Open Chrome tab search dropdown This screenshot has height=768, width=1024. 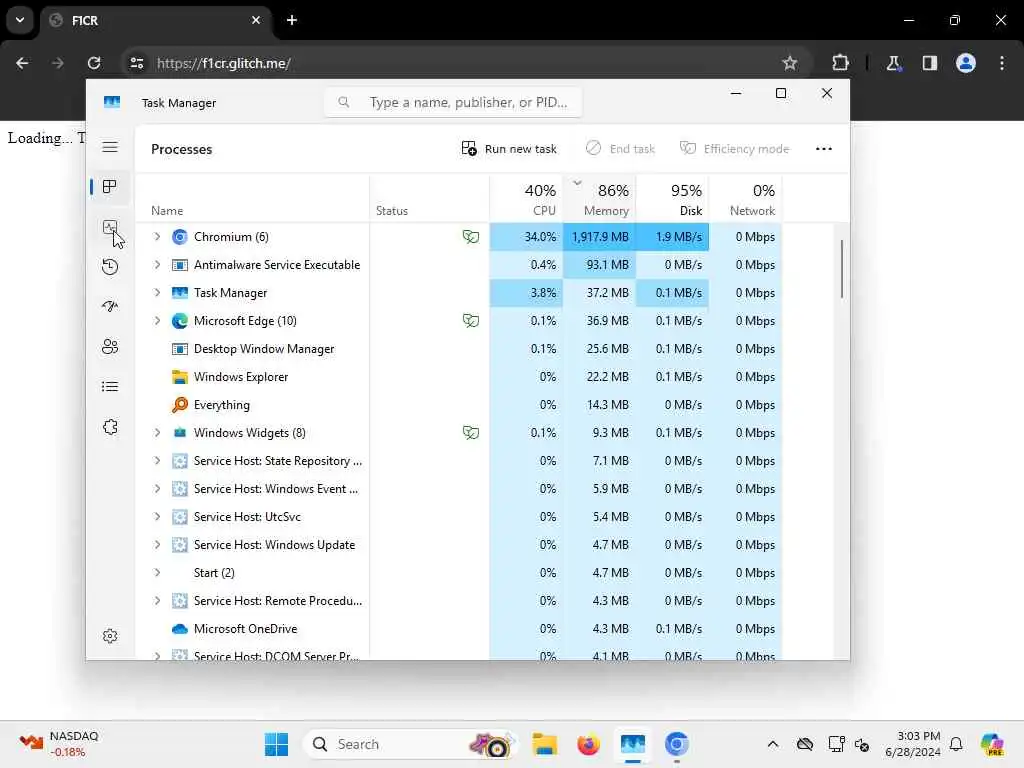tap(20, 20)
